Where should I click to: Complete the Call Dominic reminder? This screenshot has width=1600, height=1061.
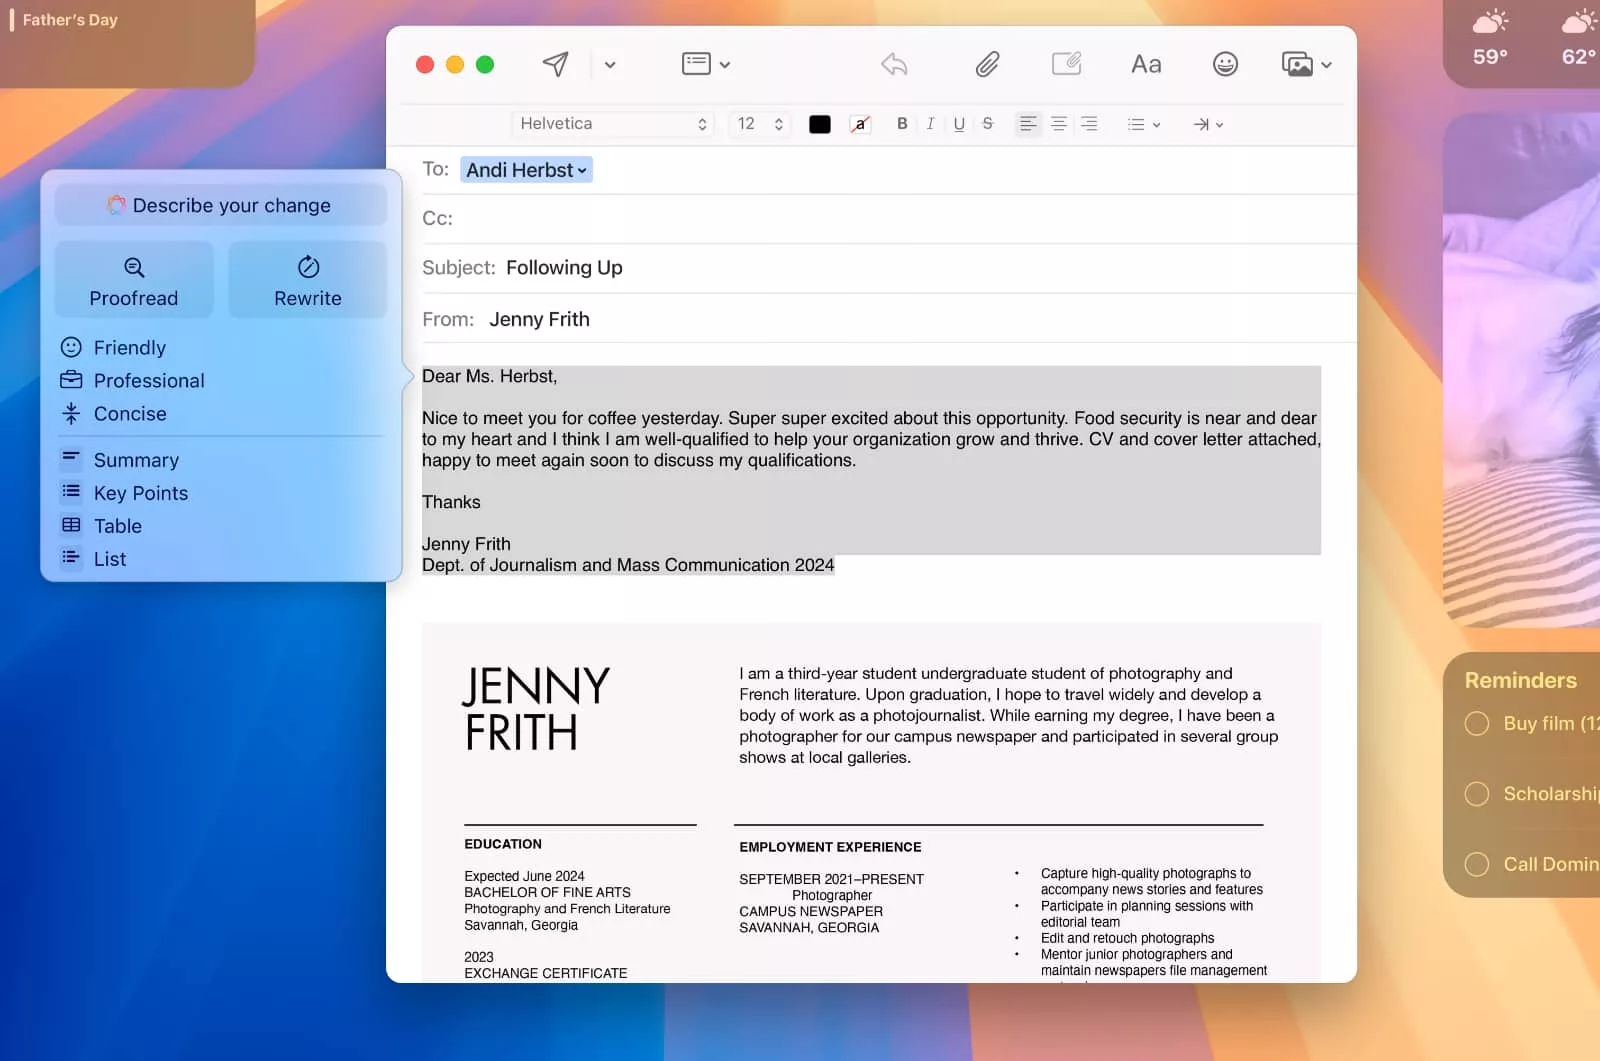tap(1476, 864)
